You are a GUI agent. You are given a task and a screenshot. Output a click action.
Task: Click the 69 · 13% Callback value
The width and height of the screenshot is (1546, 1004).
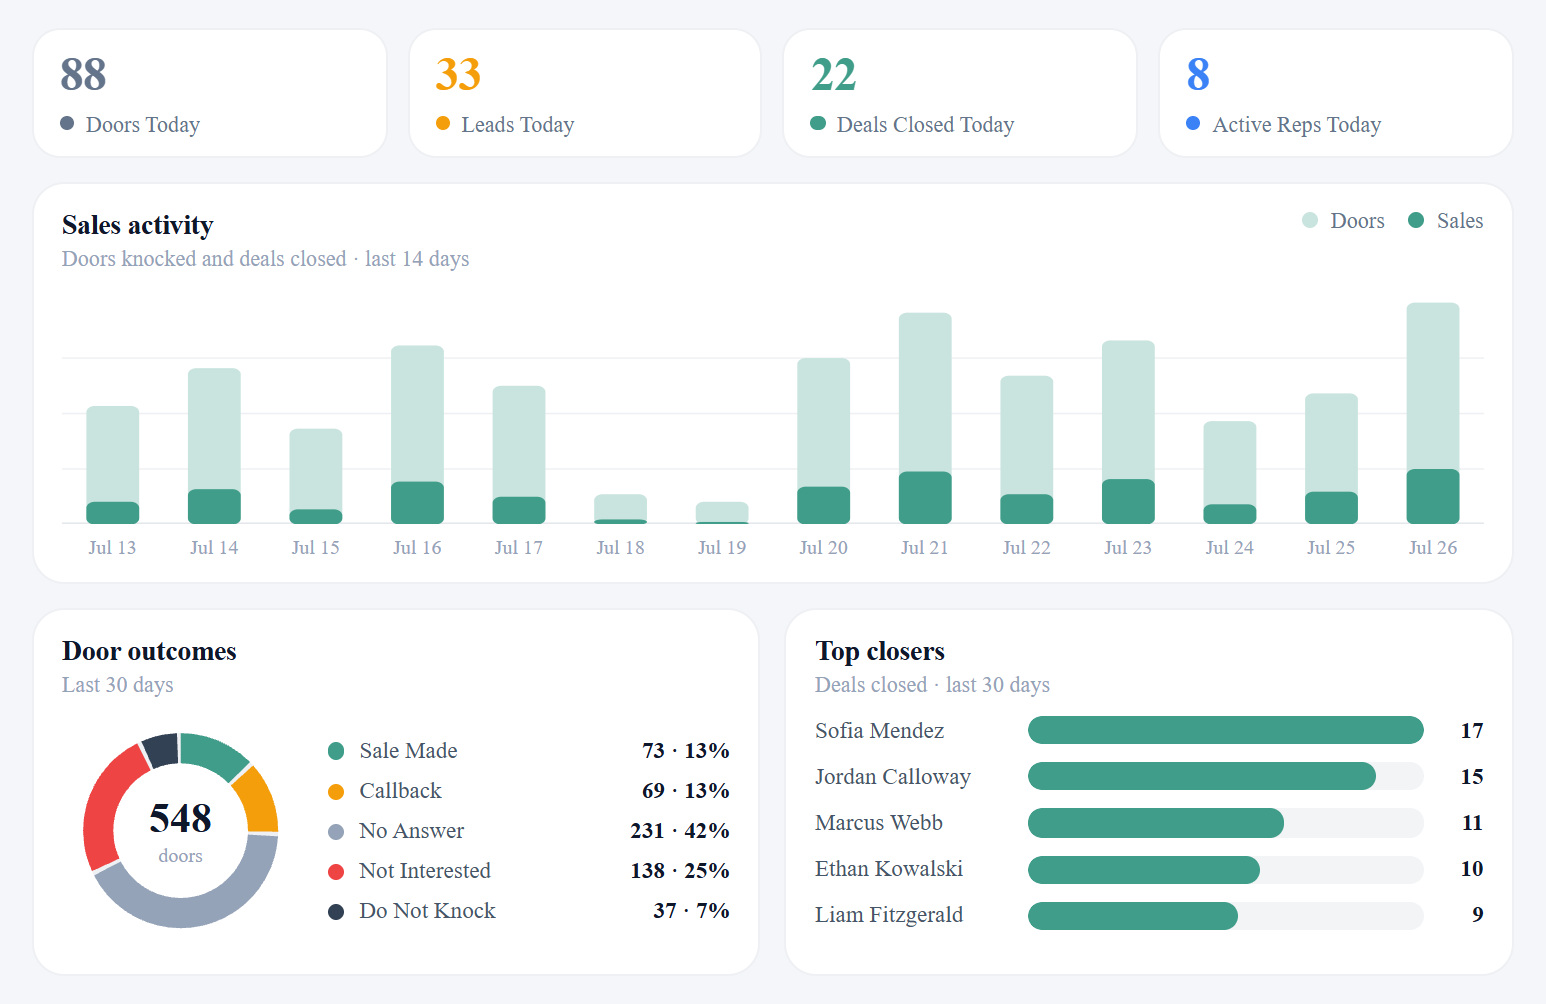tap(686, 791)
